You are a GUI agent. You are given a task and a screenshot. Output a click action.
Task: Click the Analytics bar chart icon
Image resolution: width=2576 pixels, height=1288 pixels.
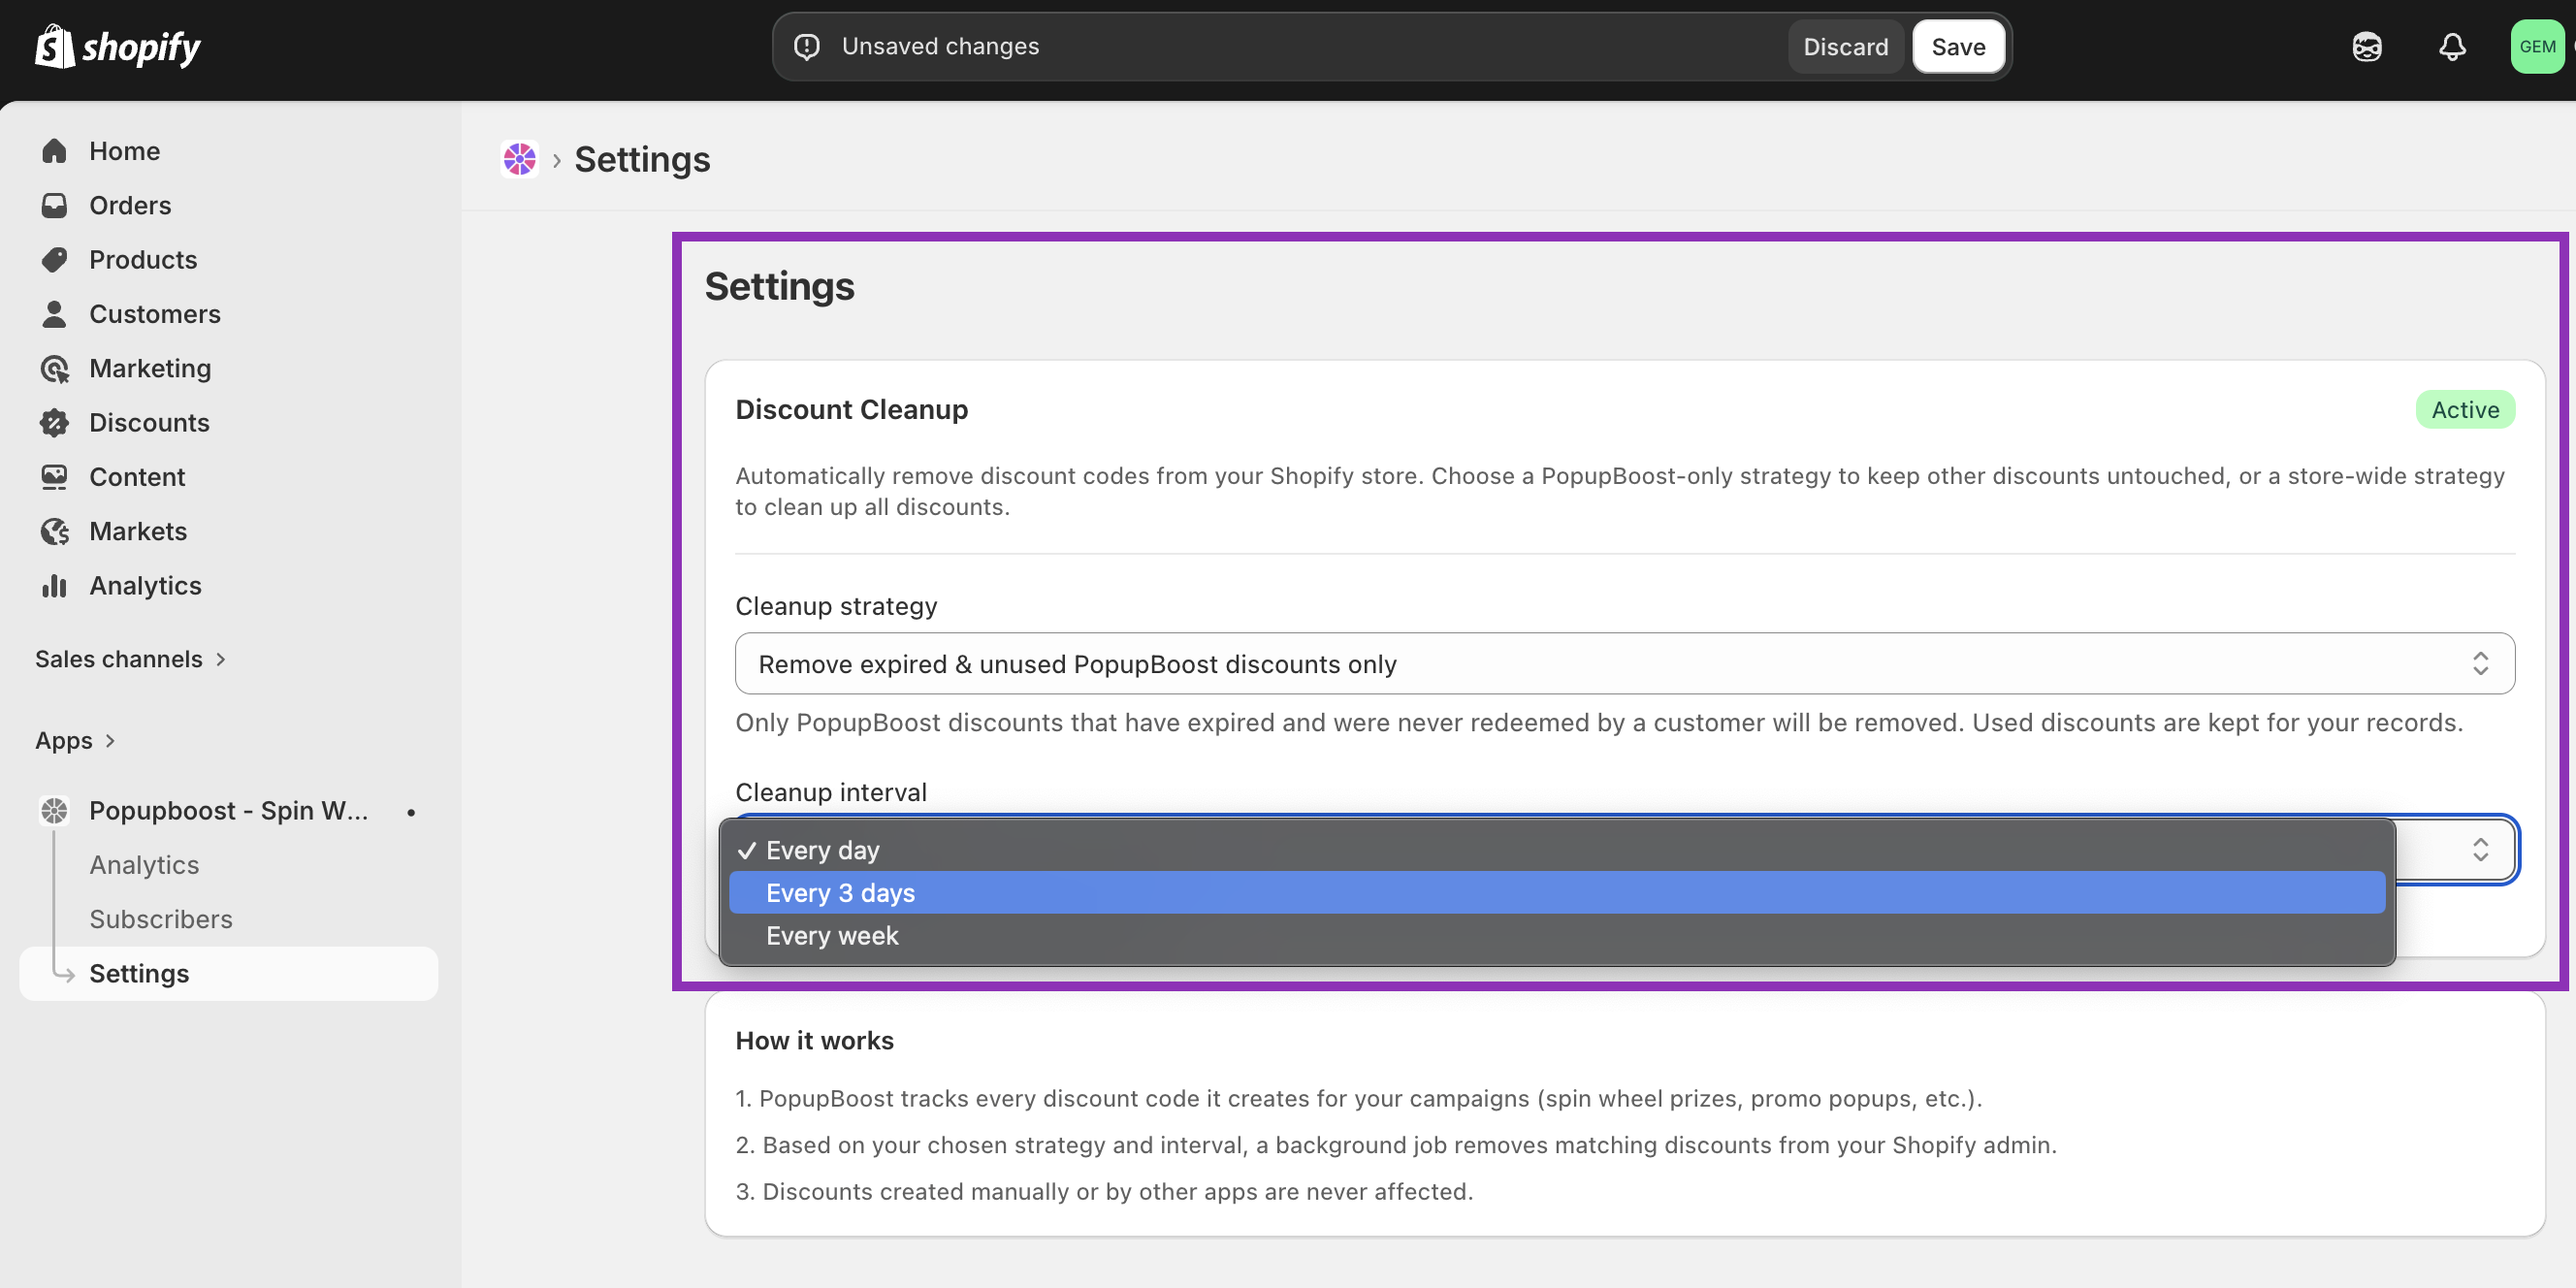(x=54, y=586)
